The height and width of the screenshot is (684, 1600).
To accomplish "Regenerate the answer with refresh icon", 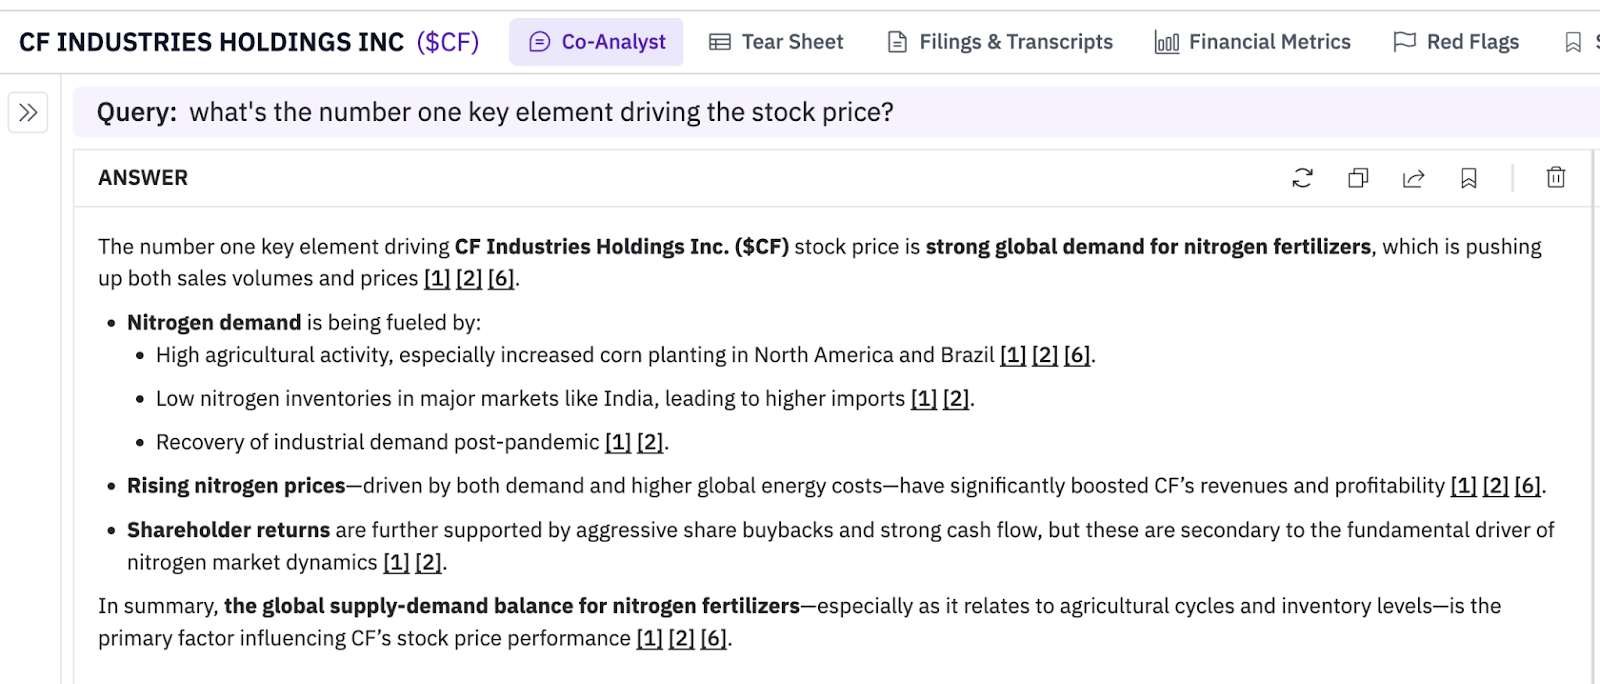I will coord(1302,178).
